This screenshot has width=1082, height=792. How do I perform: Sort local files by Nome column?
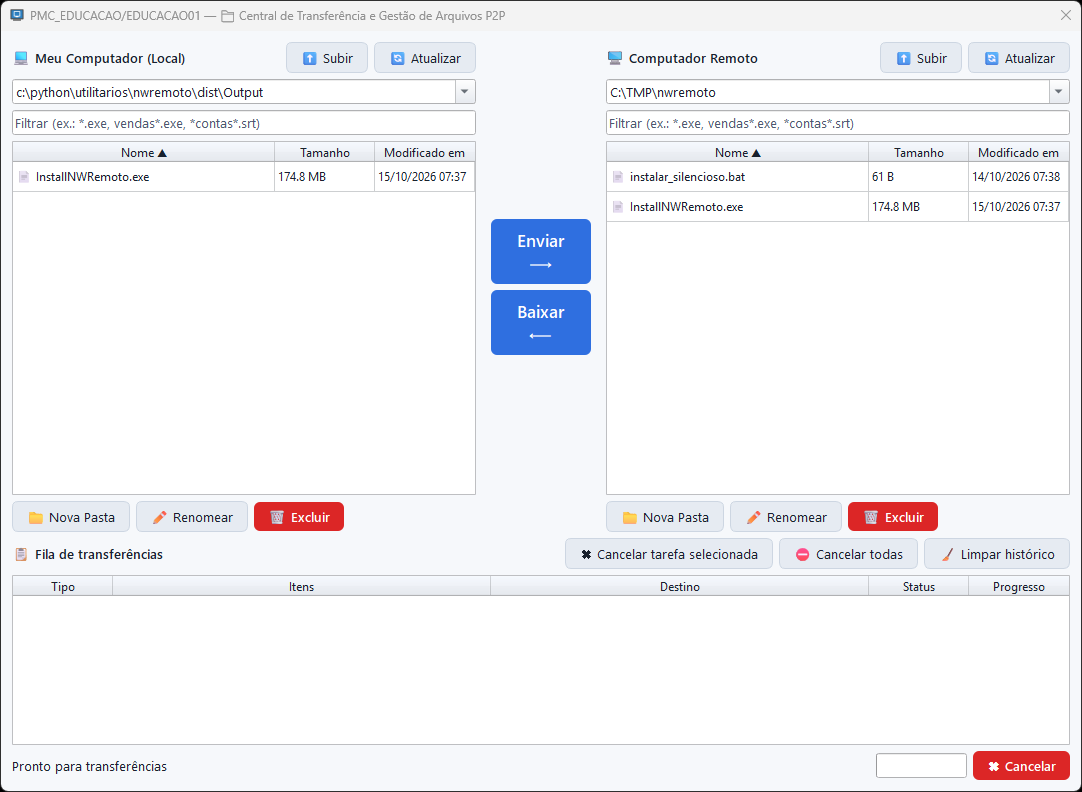(144, 152)
